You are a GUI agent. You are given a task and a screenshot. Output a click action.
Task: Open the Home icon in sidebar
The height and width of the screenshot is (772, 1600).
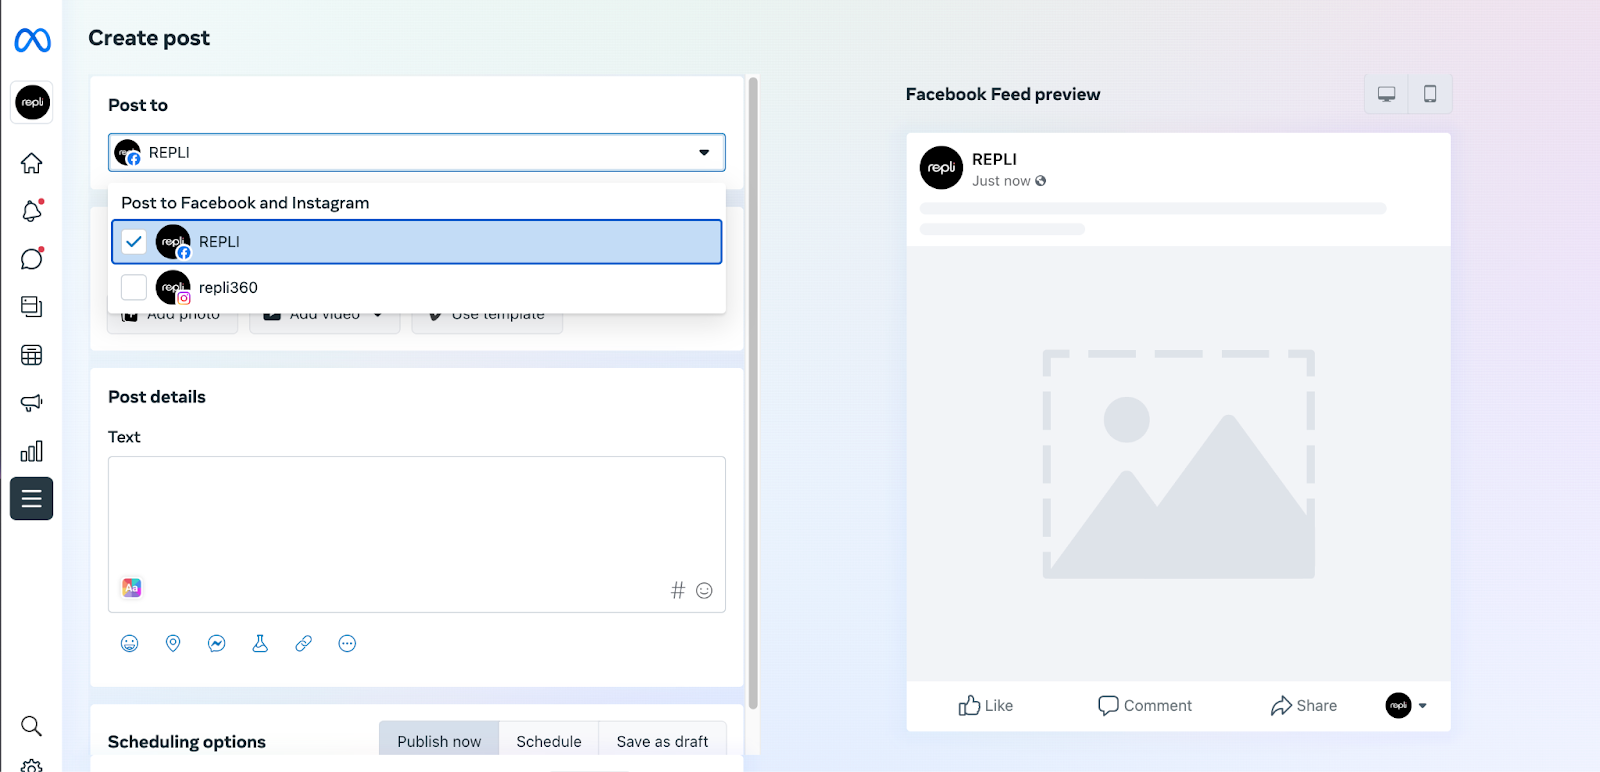click(31, 163)
